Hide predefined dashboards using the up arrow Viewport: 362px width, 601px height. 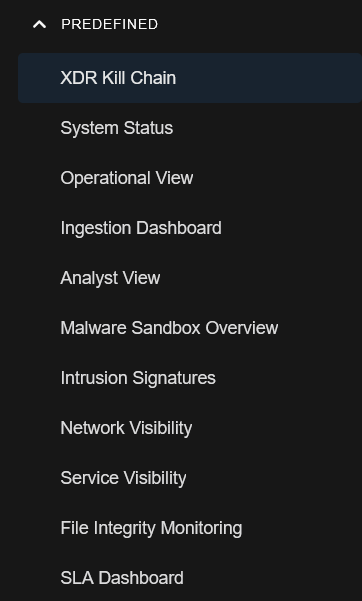click(x=39, y=25)
